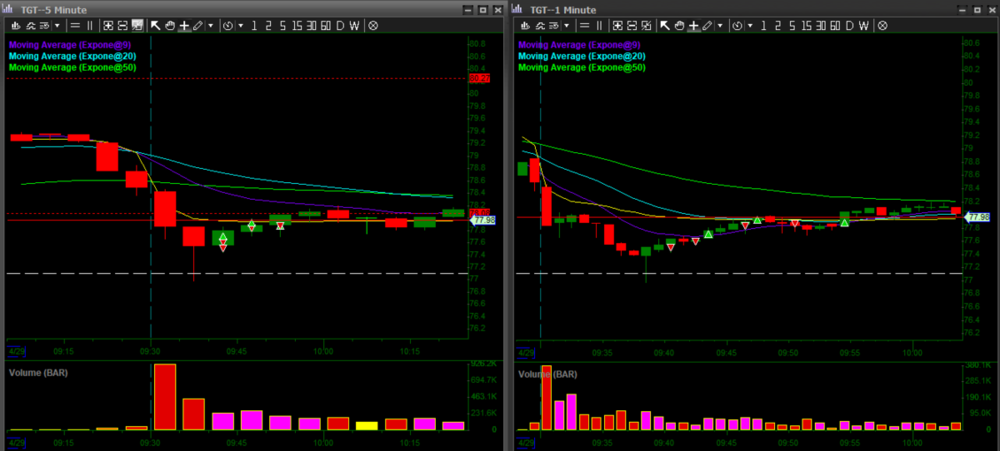1000x451 pixels.
Task: Enable the crosshair cursor in 1 Minute chart
Action: click(x=693, y=25)
